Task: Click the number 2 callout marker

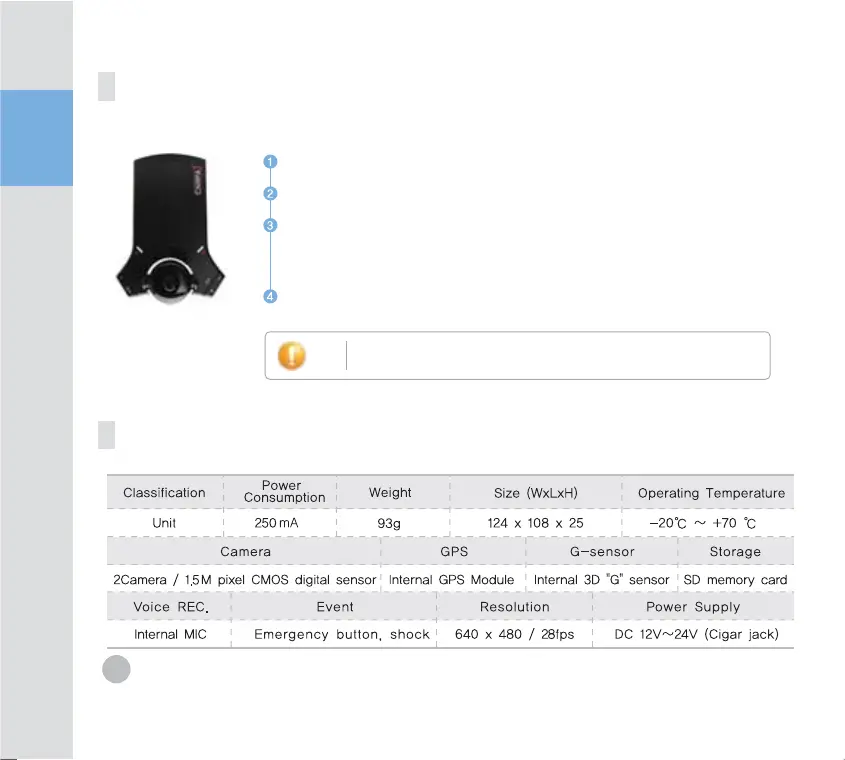Action: [x=271, y=194]
